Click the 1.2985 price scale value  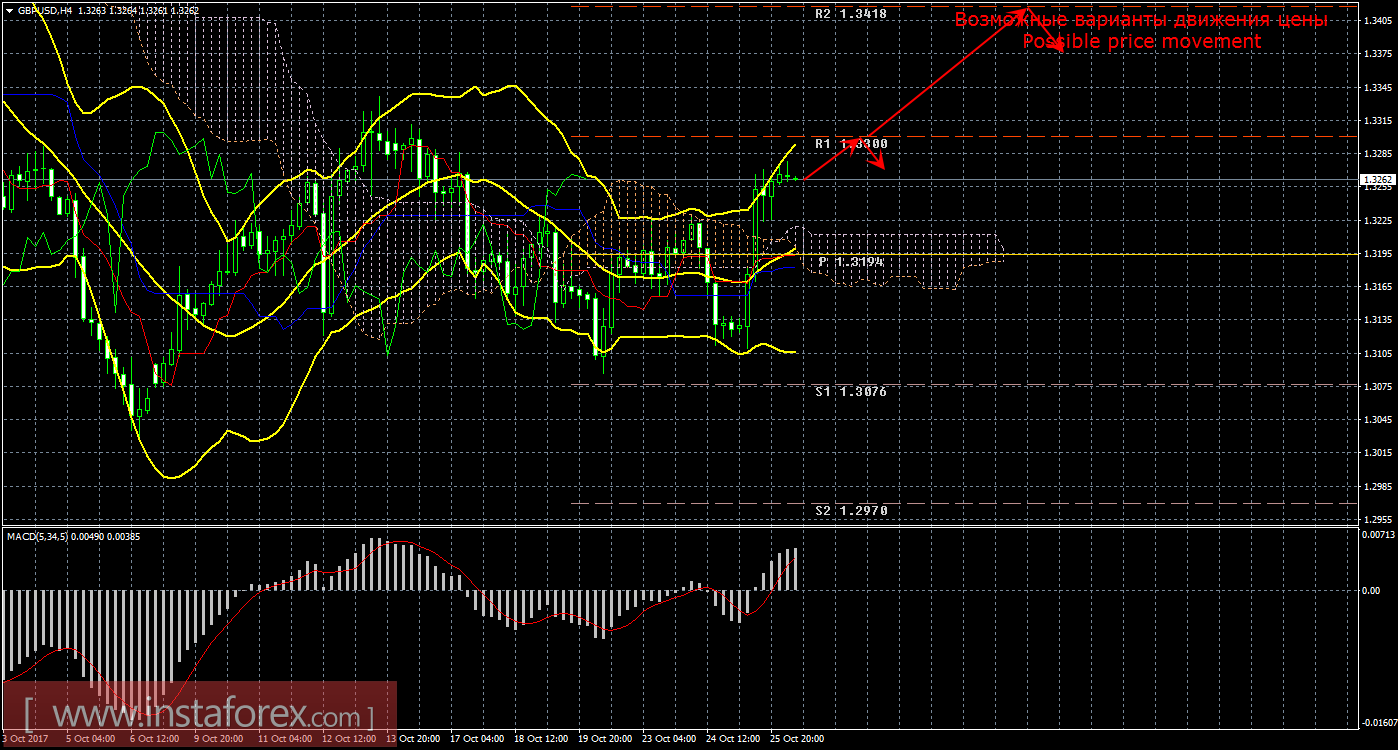click(x=1377, y=486)
